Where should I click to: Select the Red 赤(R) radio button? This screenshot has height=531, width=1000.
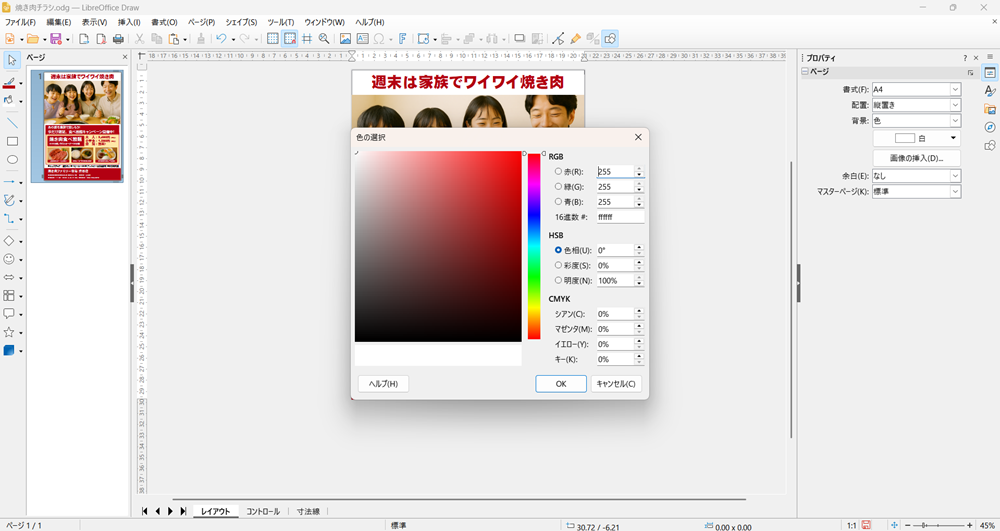pyautogui.click(x=558, y=171)
